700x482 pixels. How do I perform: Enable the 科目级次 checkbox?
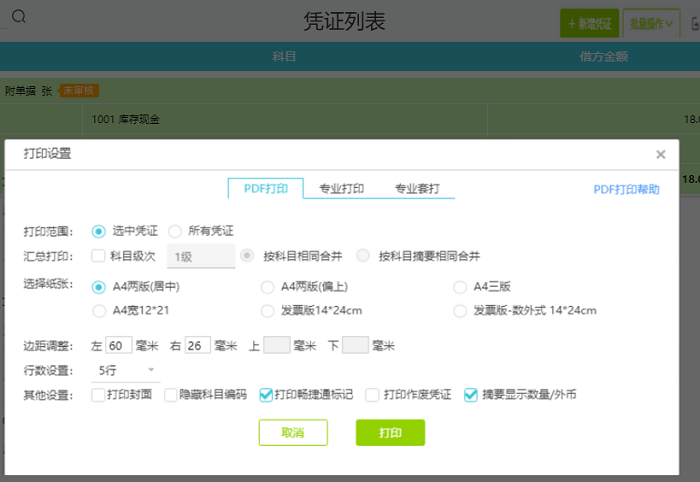click(98, 255)
